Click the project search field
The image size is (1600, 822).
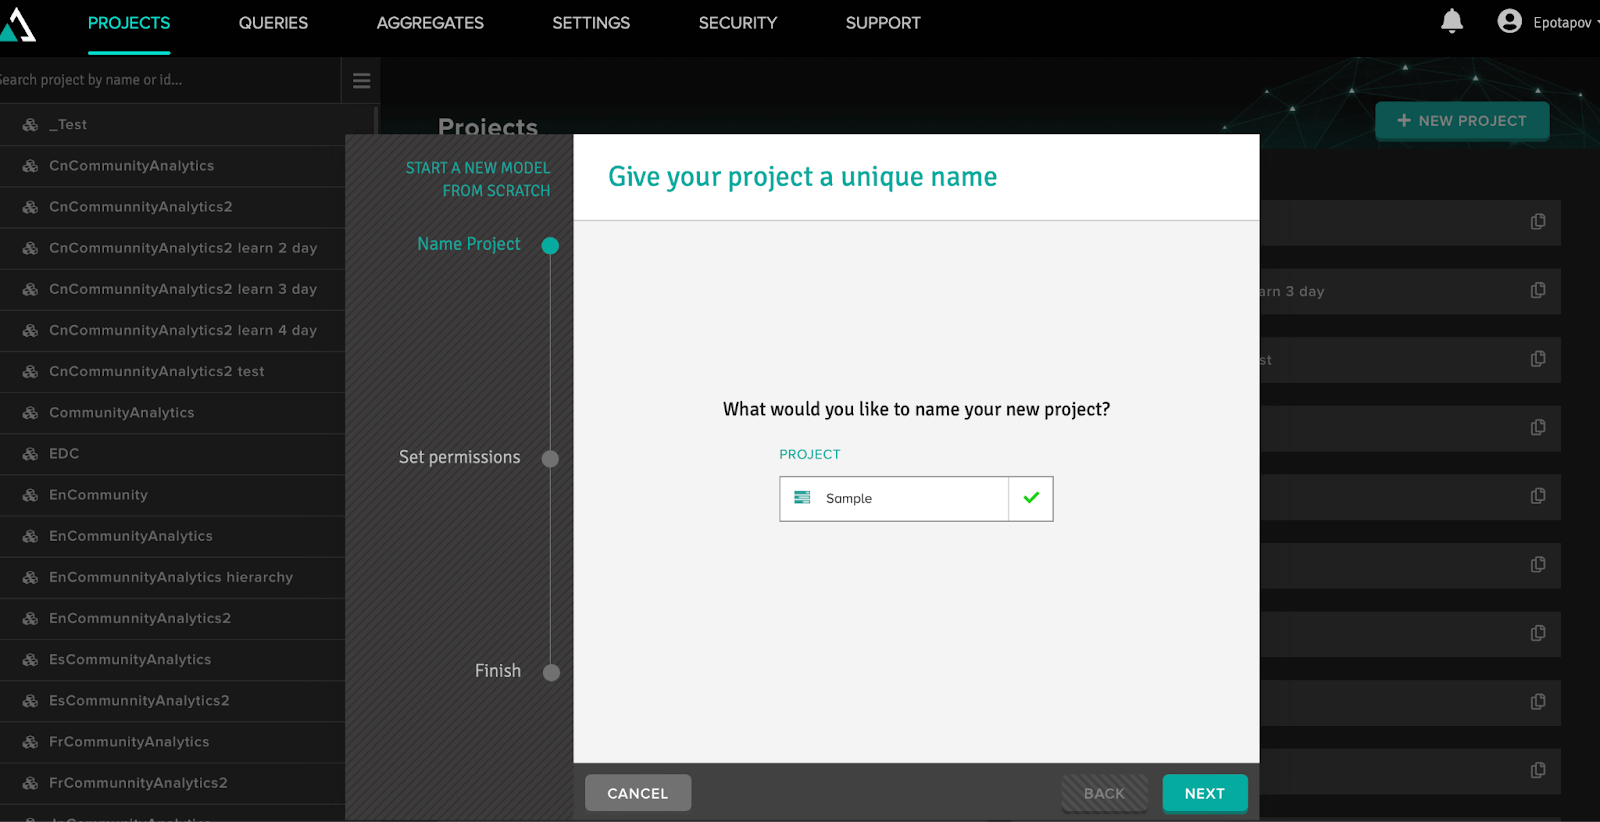[x=170, y=80]
